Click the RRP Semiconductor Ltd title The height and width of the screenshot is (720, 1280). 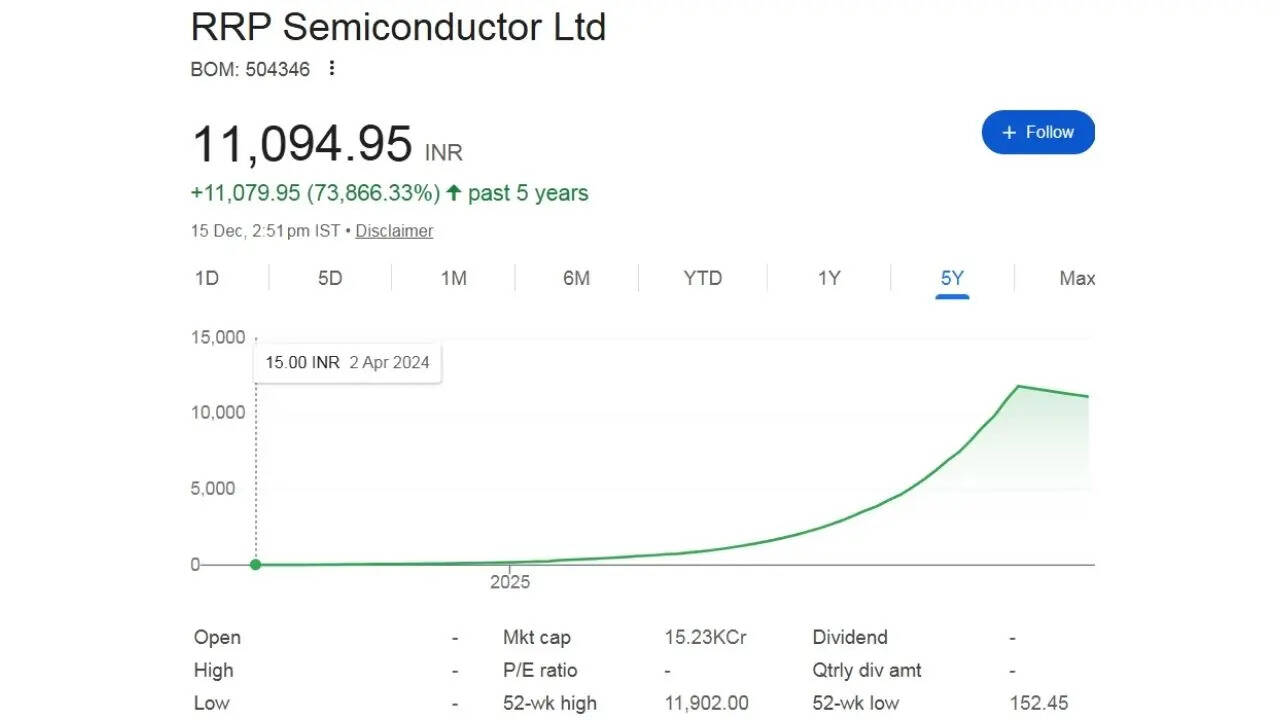click(398, 27)
